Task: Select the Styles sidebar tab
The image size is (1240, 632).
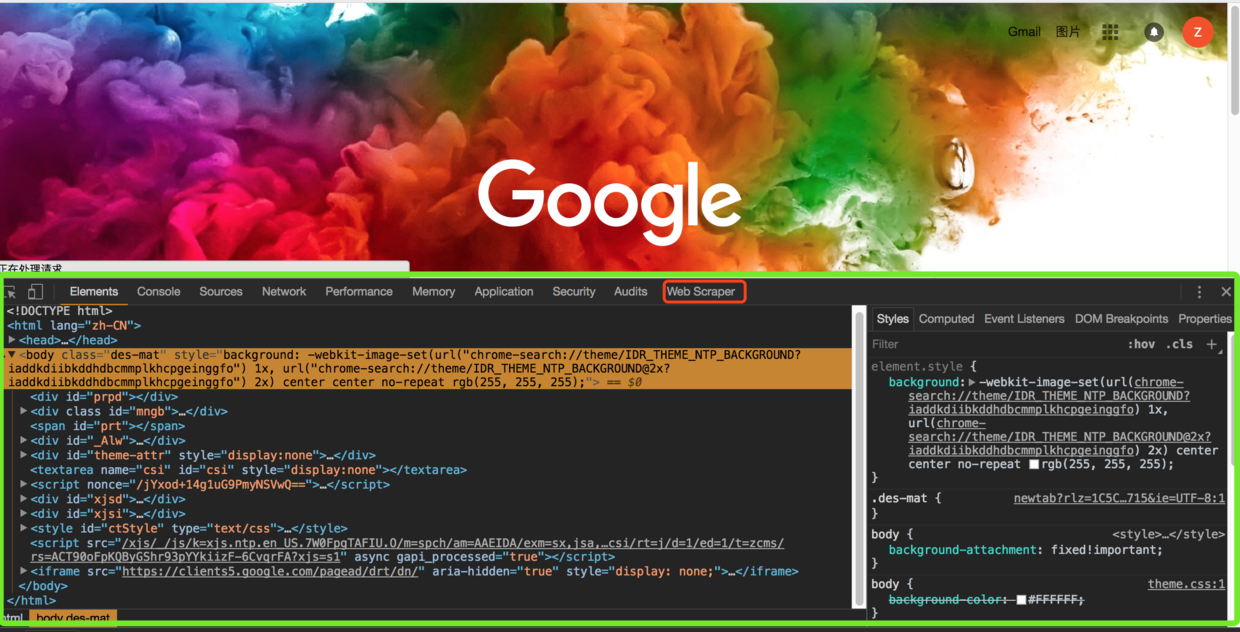Action: click(893, 319)
